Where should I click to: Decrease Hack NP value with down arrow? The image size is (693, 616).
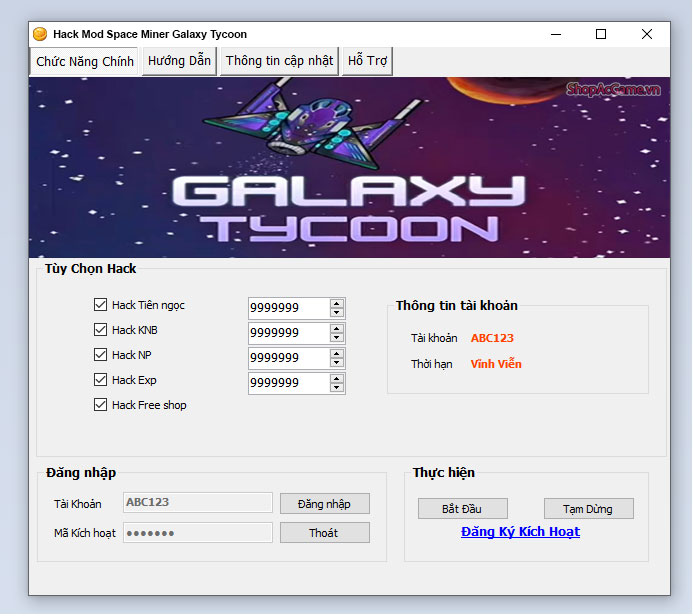point(337,362)
